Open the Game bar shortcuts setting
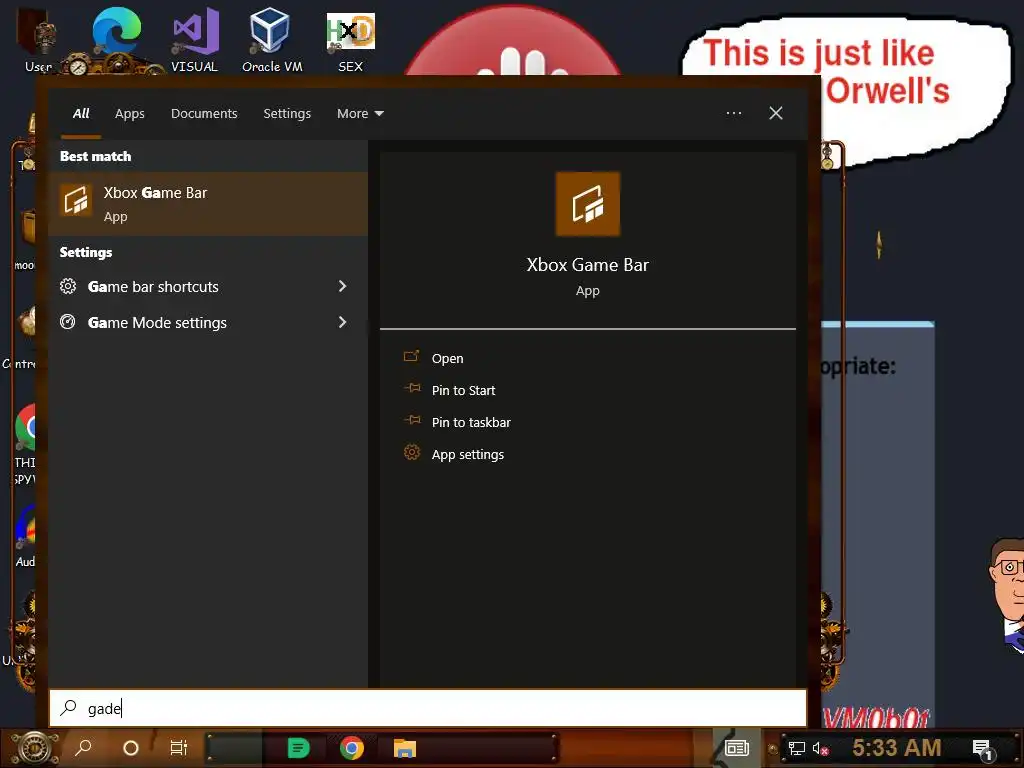1024x768 pixels. click(x=208, y=286)
